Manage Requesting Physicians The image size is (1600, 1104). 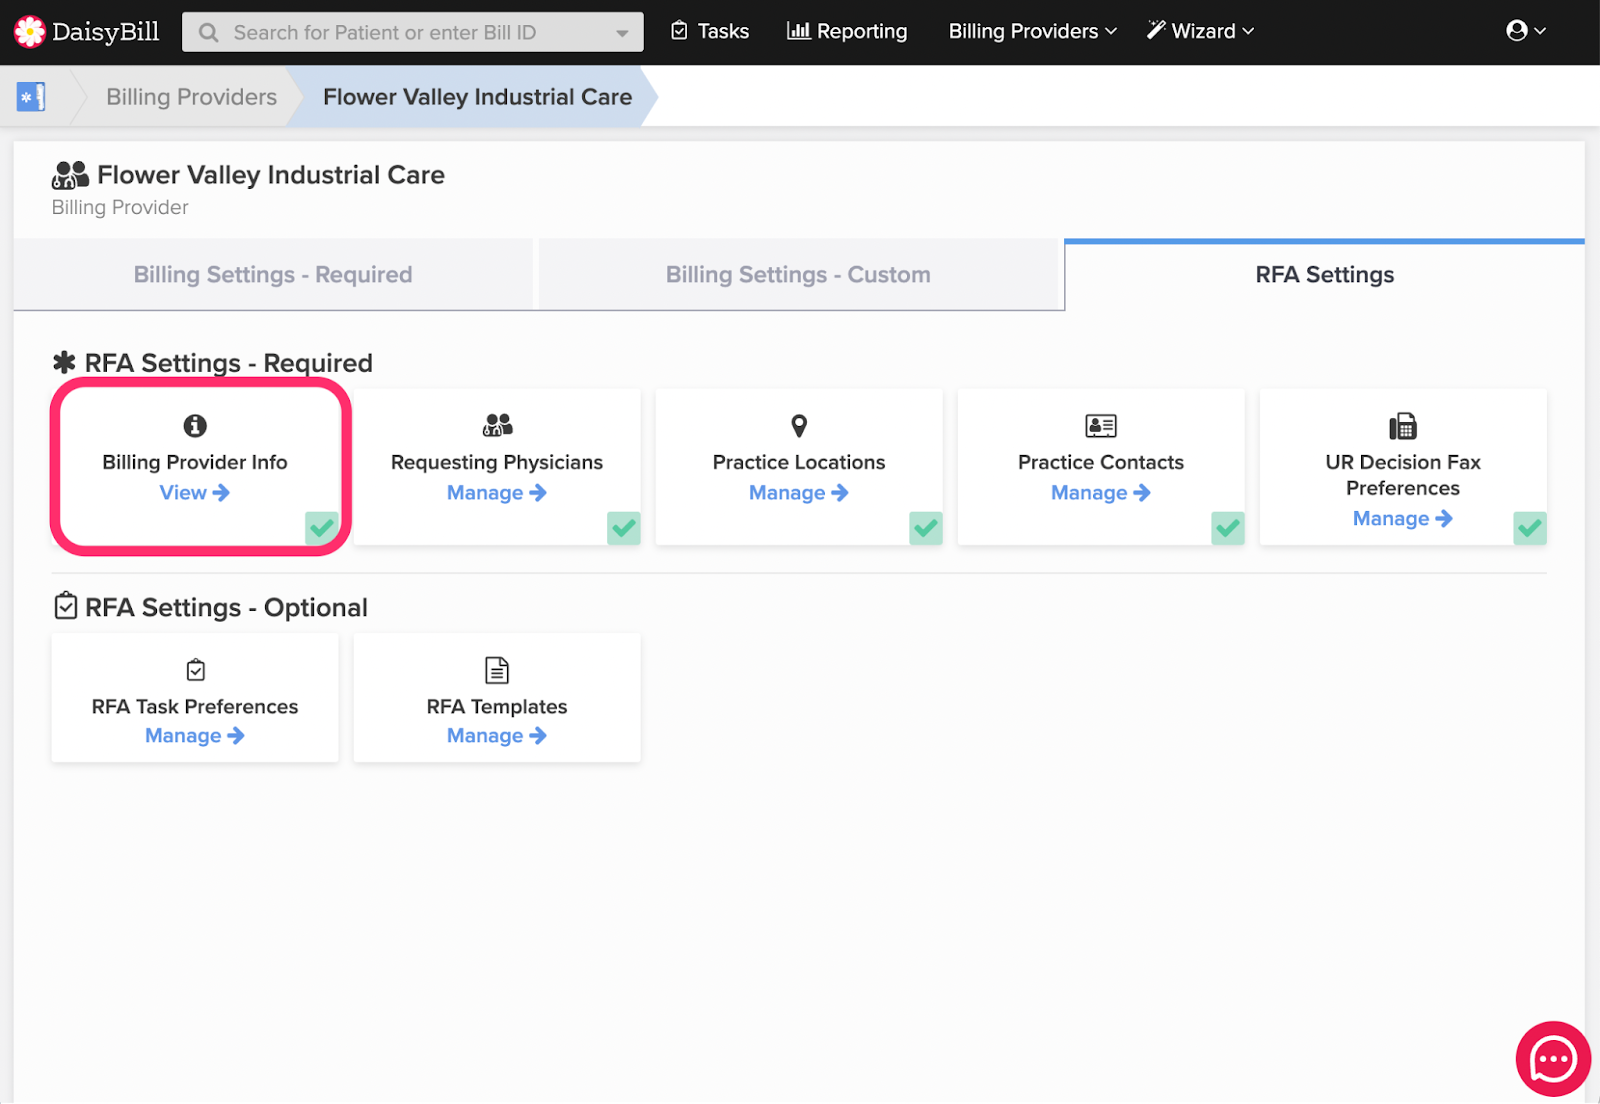pos(497,492)
